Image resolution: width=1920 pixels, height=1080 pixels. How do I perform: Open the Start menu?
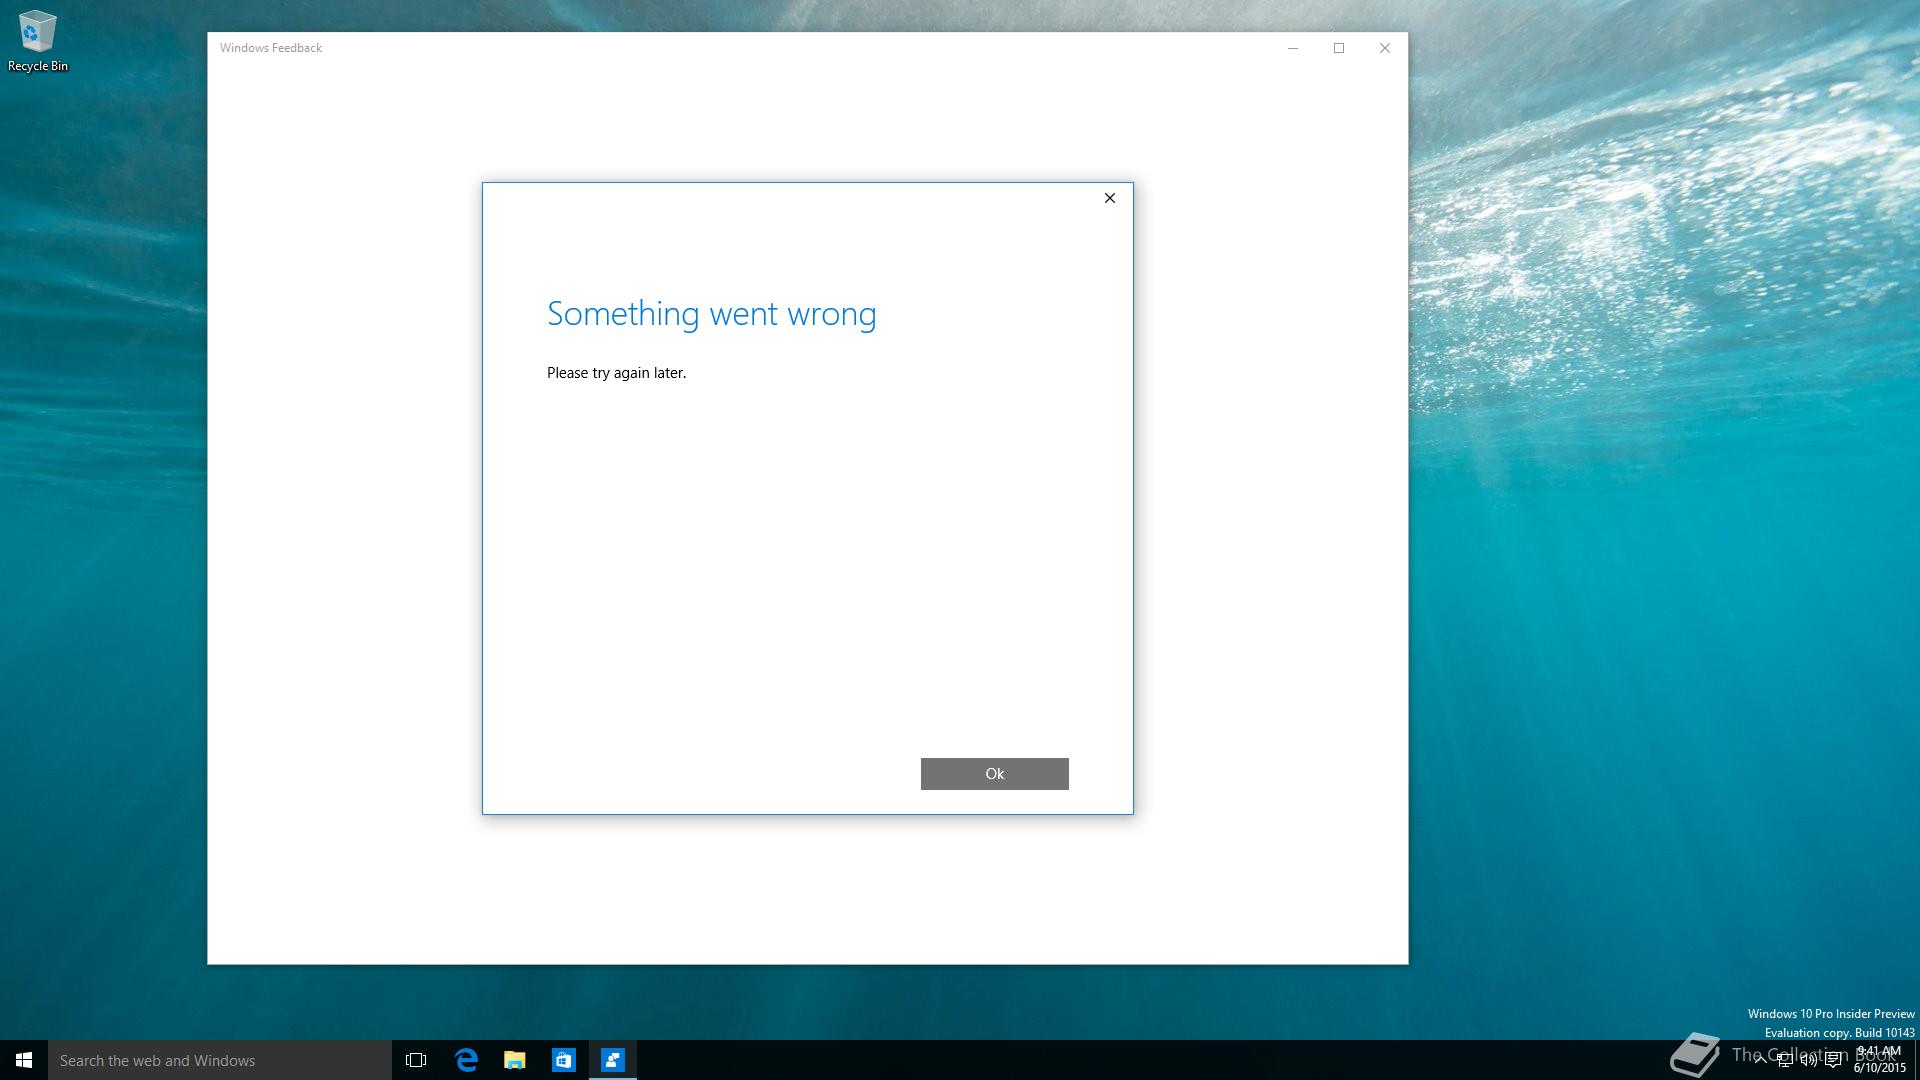click(24, 1060)
